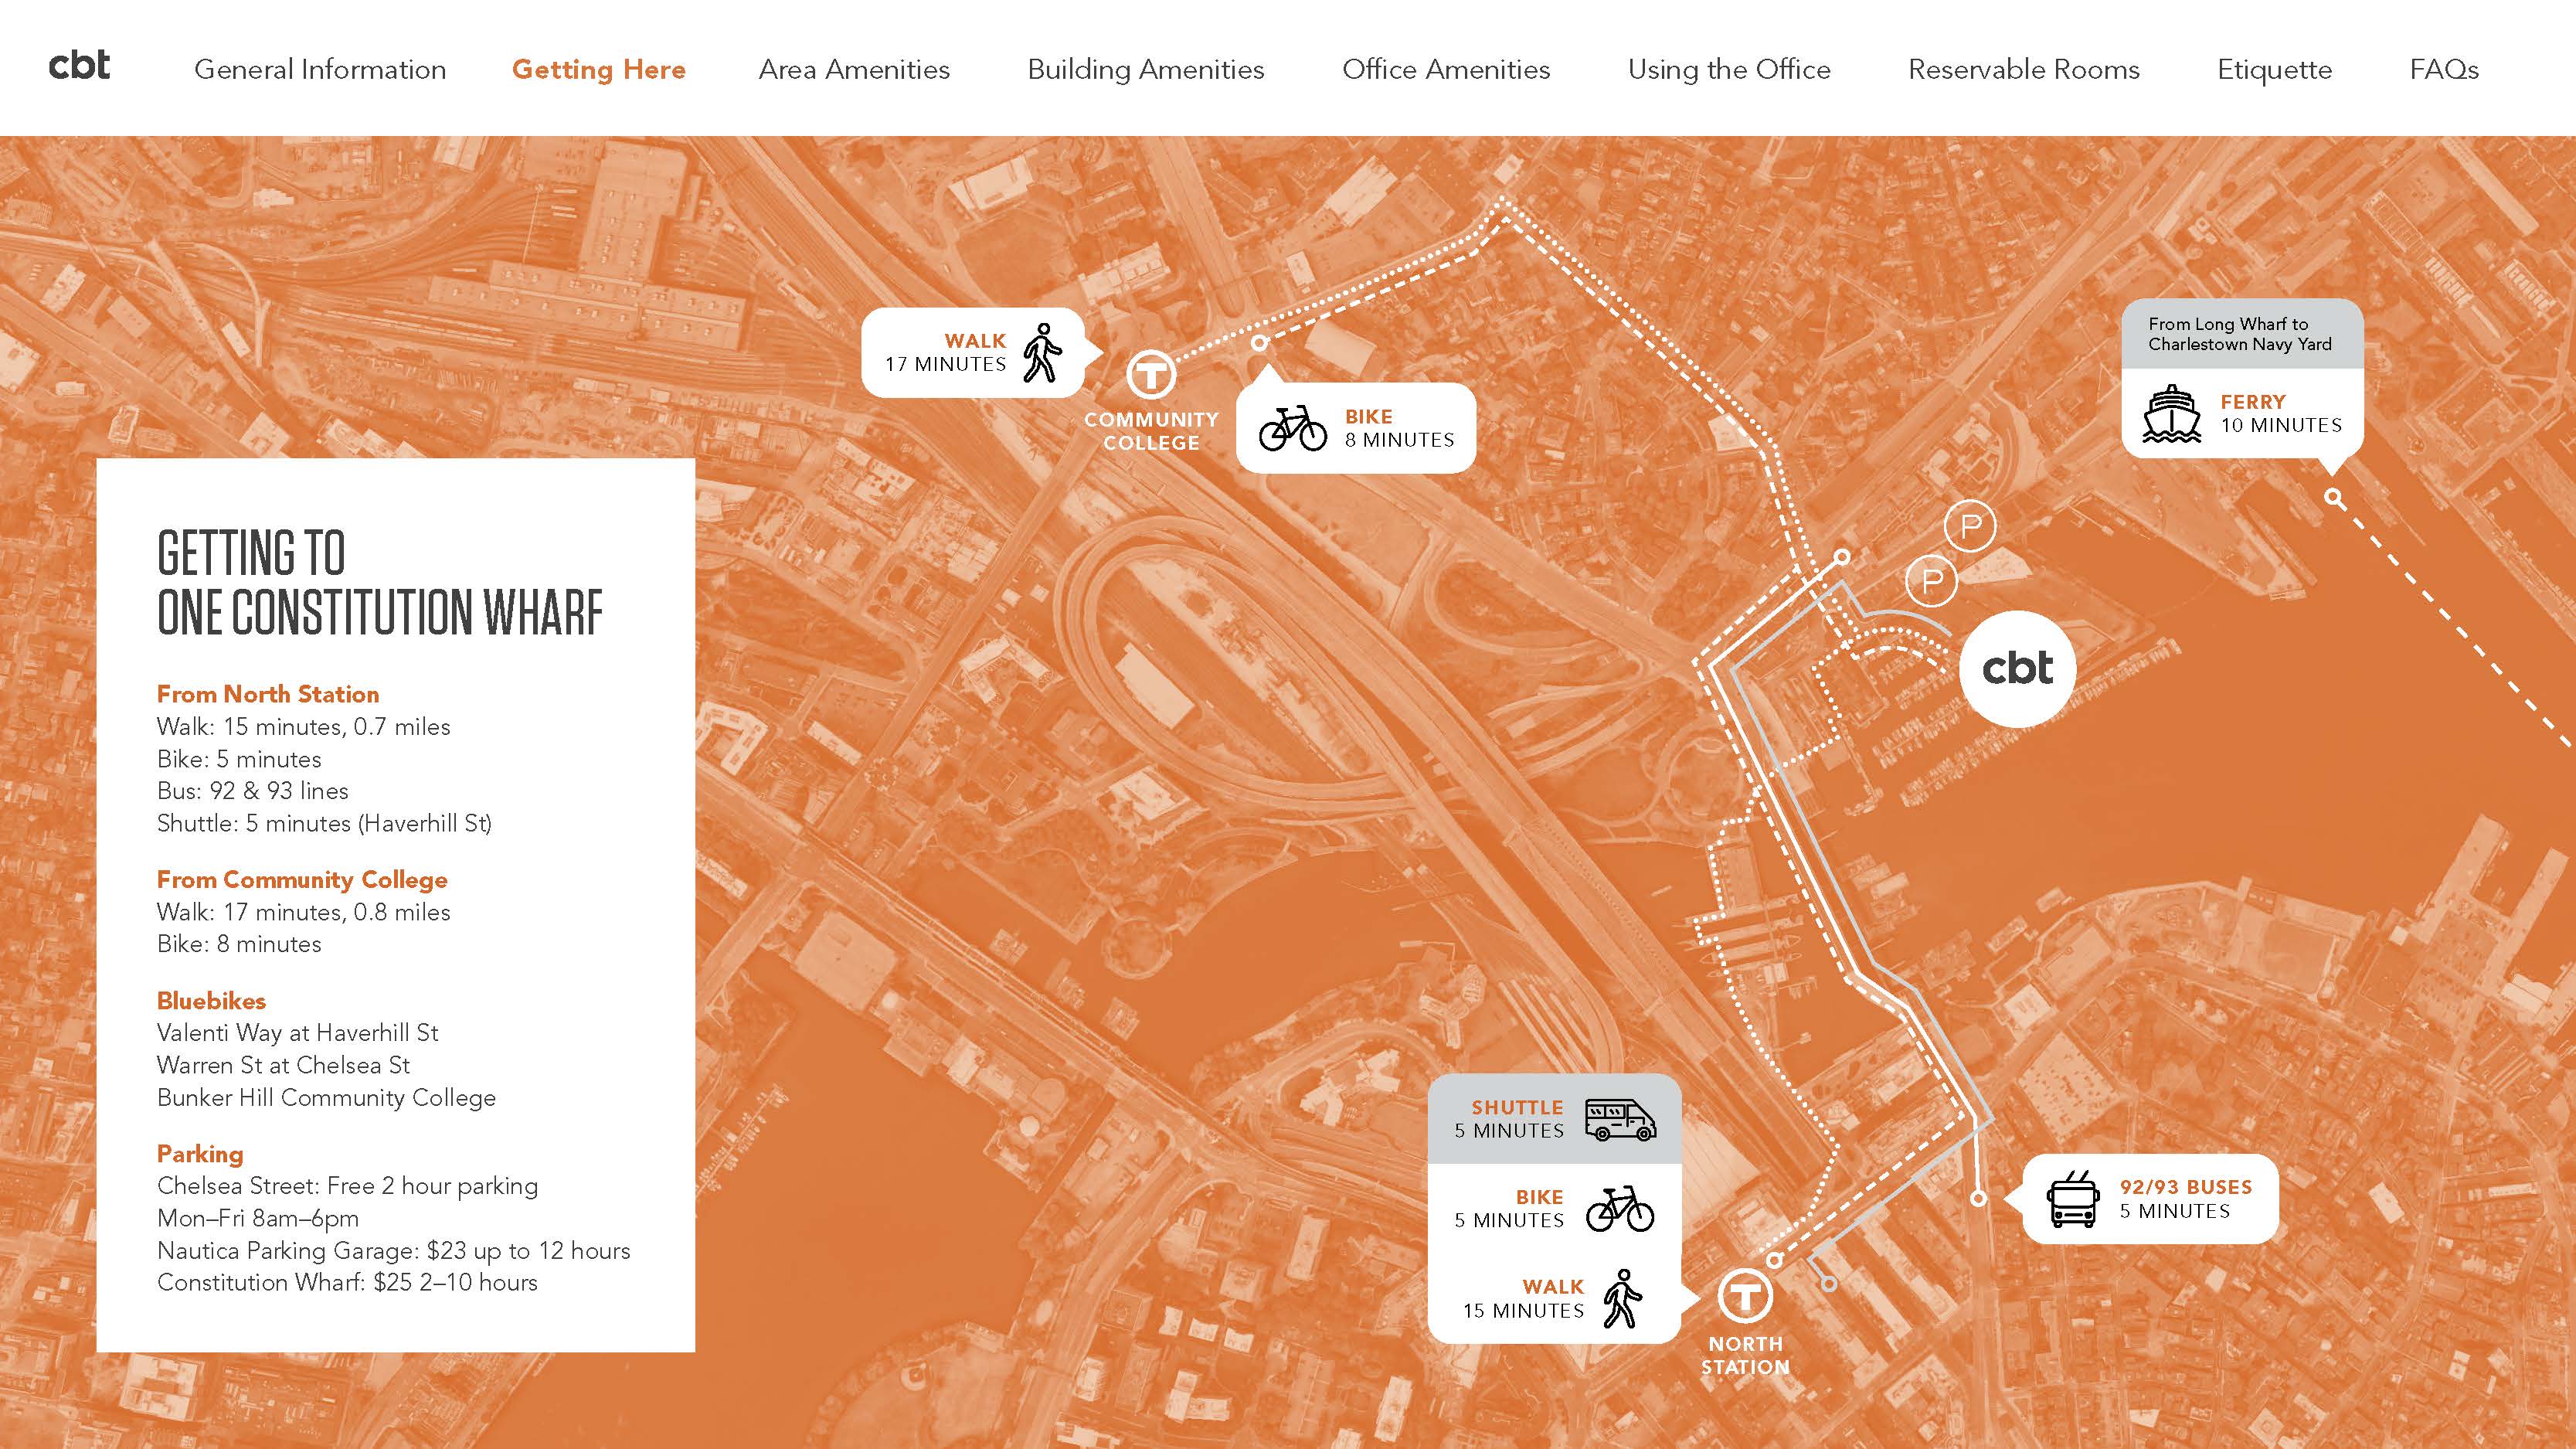Go to Area Amenities page

854,69
